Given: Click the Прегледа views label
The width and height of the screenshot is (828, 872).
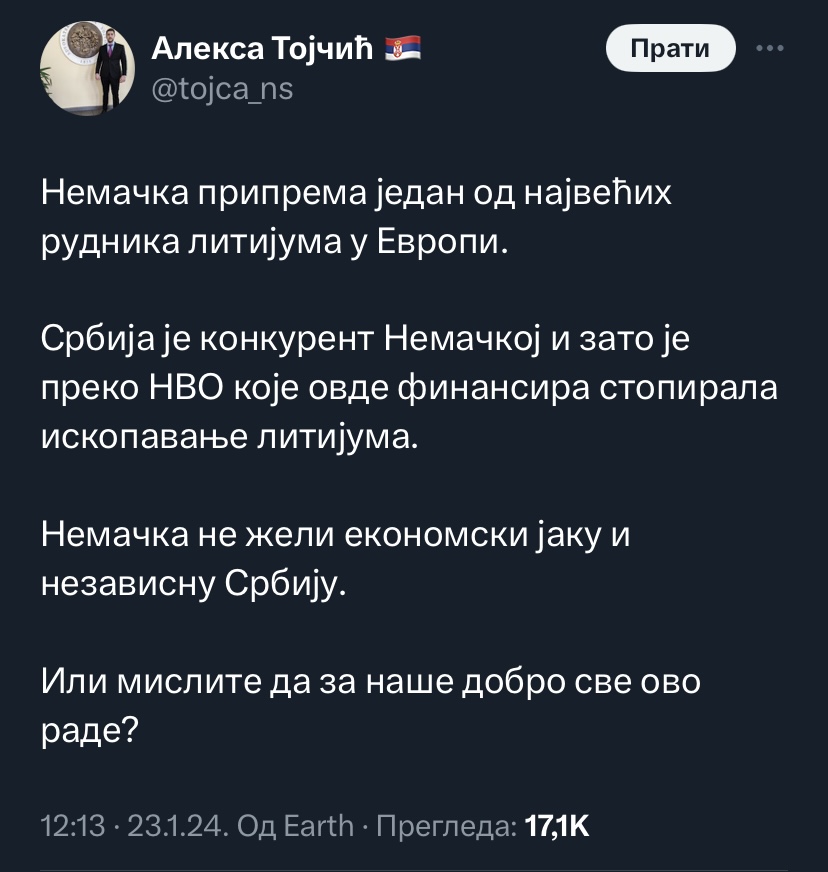Looking at the screenshot, I should click(443, 826).
